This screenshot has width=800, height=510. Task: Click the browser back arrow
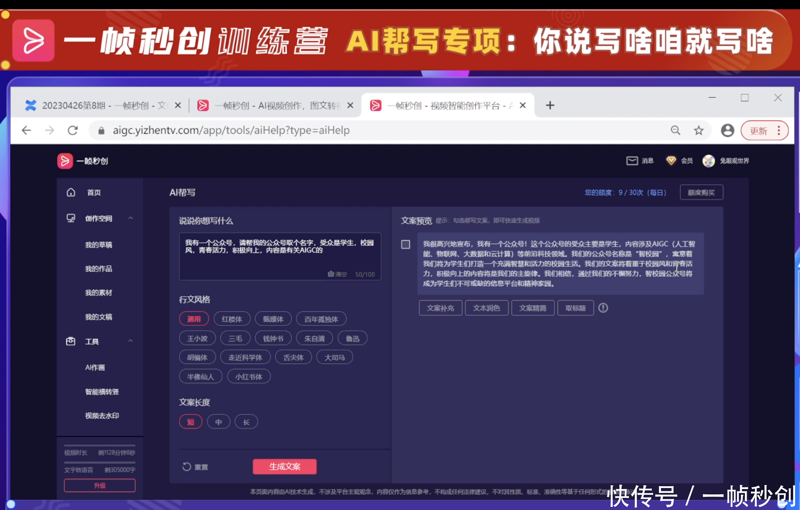(27, 131)
